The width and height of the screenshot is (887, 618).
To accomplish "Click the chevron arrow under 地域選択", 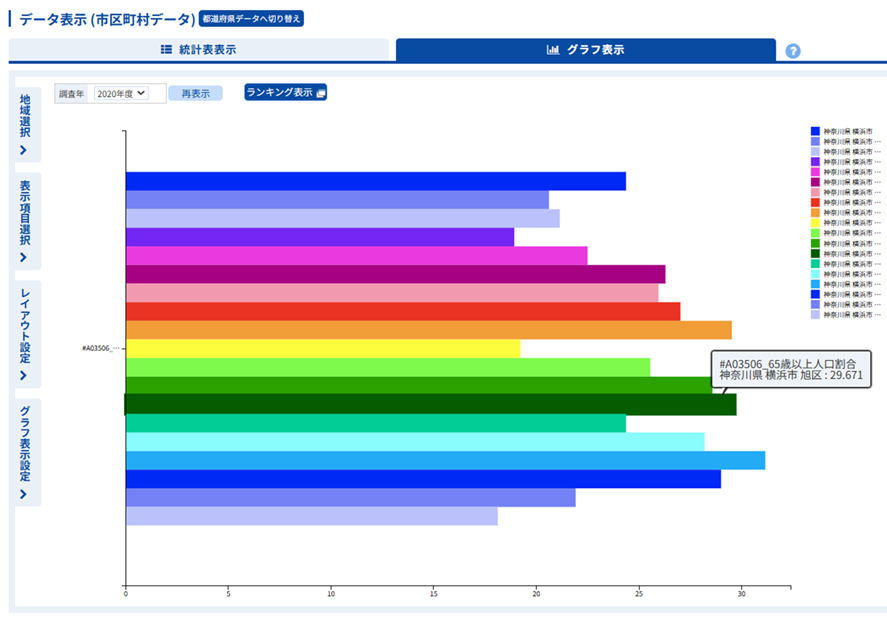I will [x=25, y=149].
